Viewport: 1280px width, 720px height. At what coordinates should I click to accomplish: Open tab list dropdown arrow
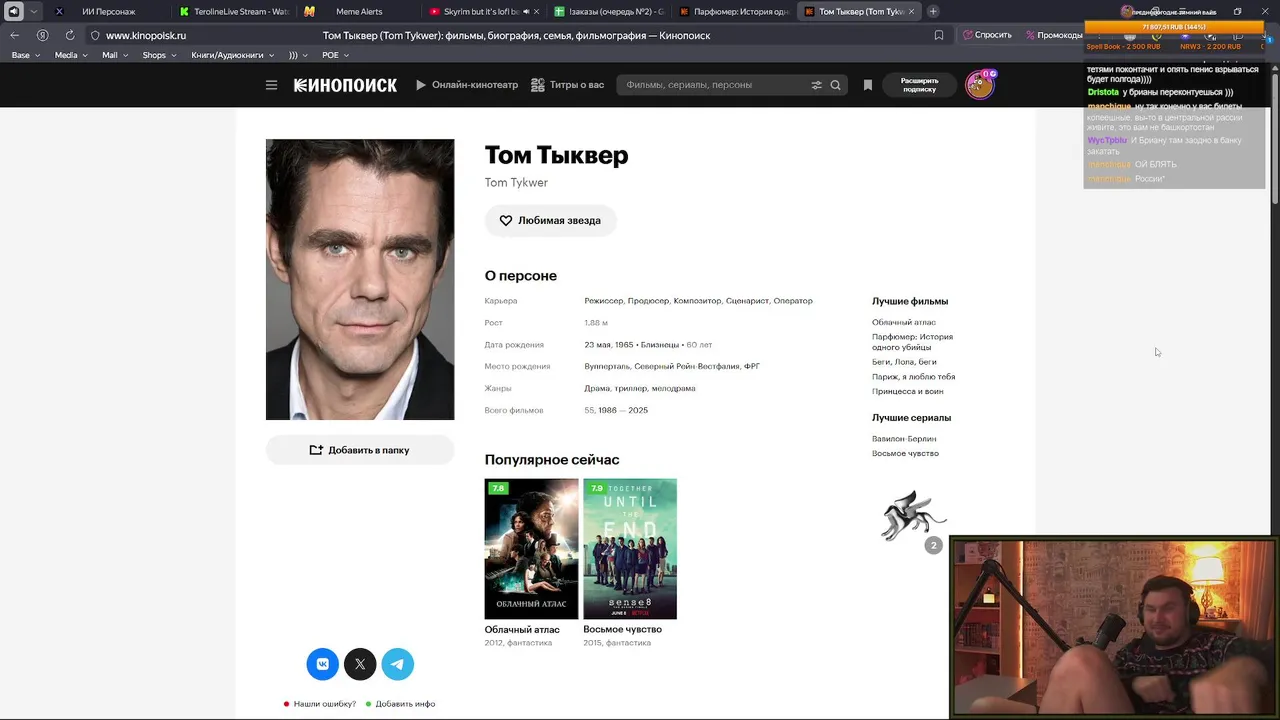pos(34,12)
